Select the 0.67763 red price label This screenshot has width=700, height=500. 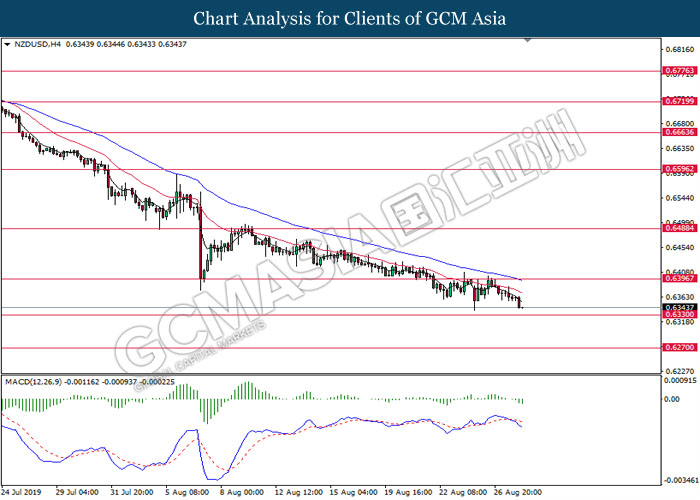tap(679, 71)
